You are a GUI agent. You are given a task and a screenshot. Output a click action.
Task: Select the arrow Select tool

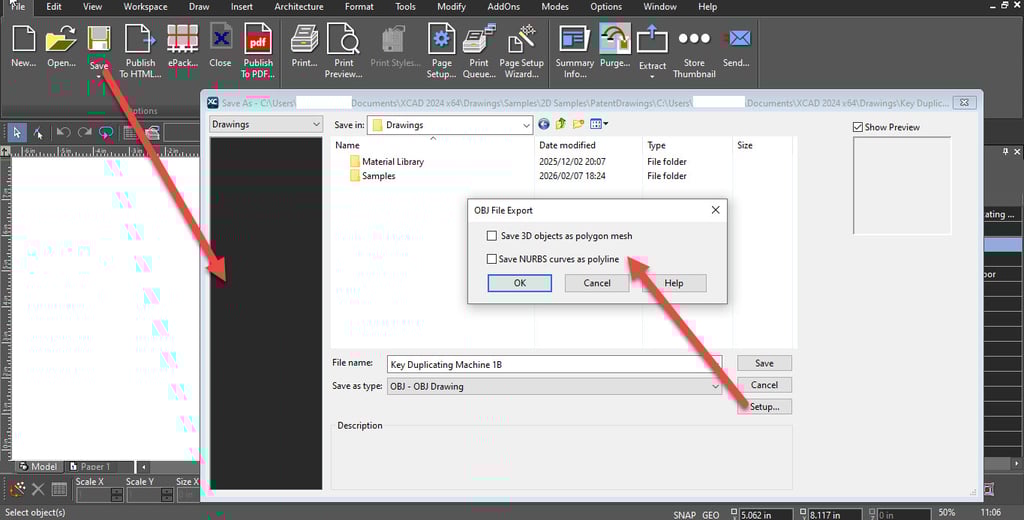(x=17, y=133)
